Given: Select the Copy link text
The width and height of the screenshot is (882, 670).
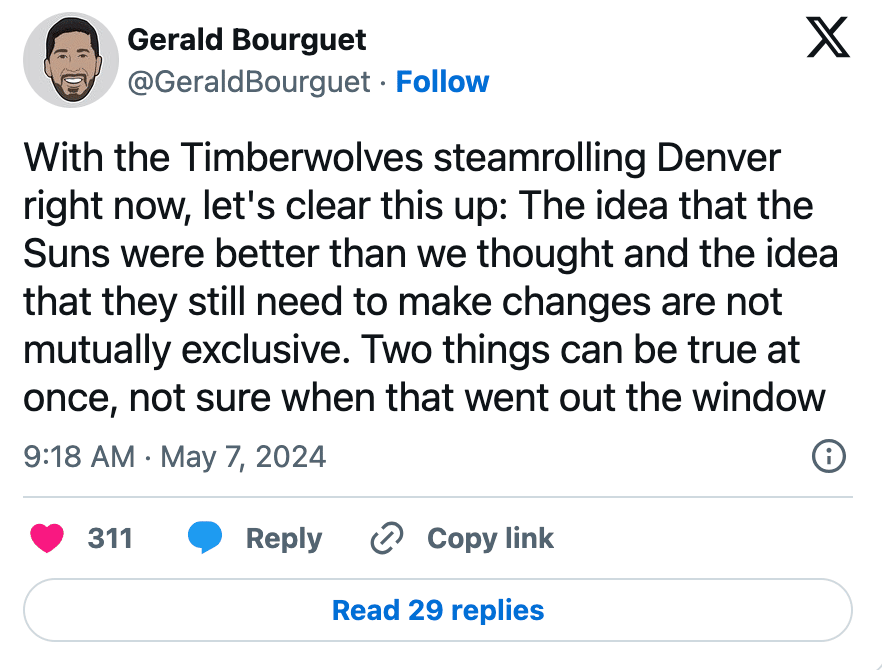Looking at the screenshot, I should [x=490, y=538].
